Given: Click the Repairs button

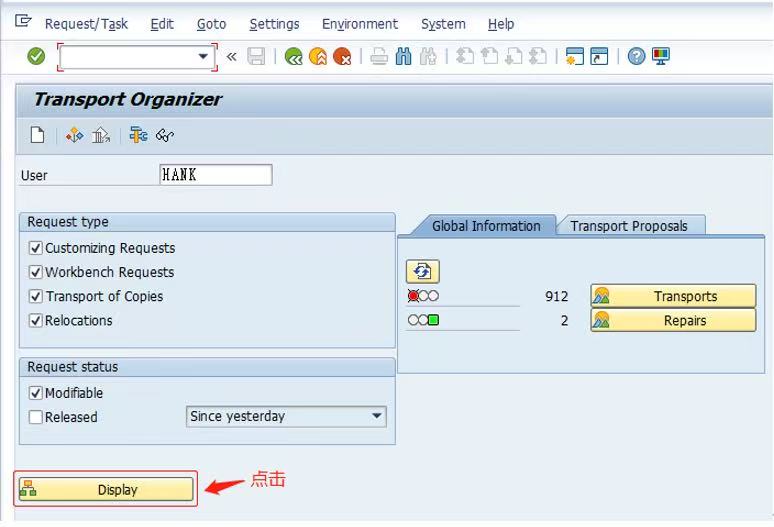Looking at the screenshot, I should pos(673,320).
